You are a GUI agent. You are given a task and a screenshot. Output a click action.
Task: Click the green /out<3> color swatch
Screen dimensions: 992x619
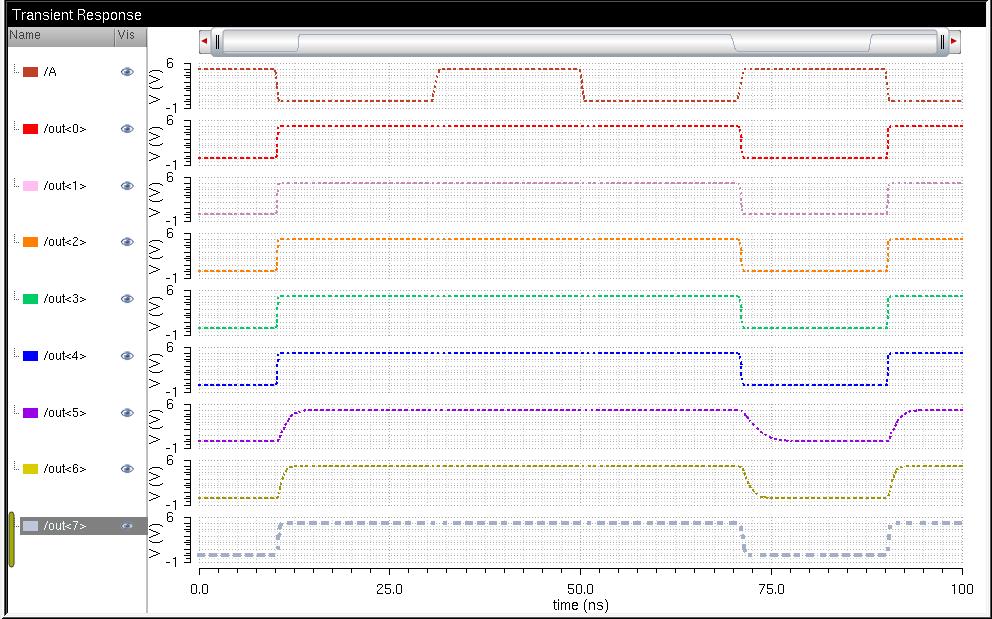point(30,299)
